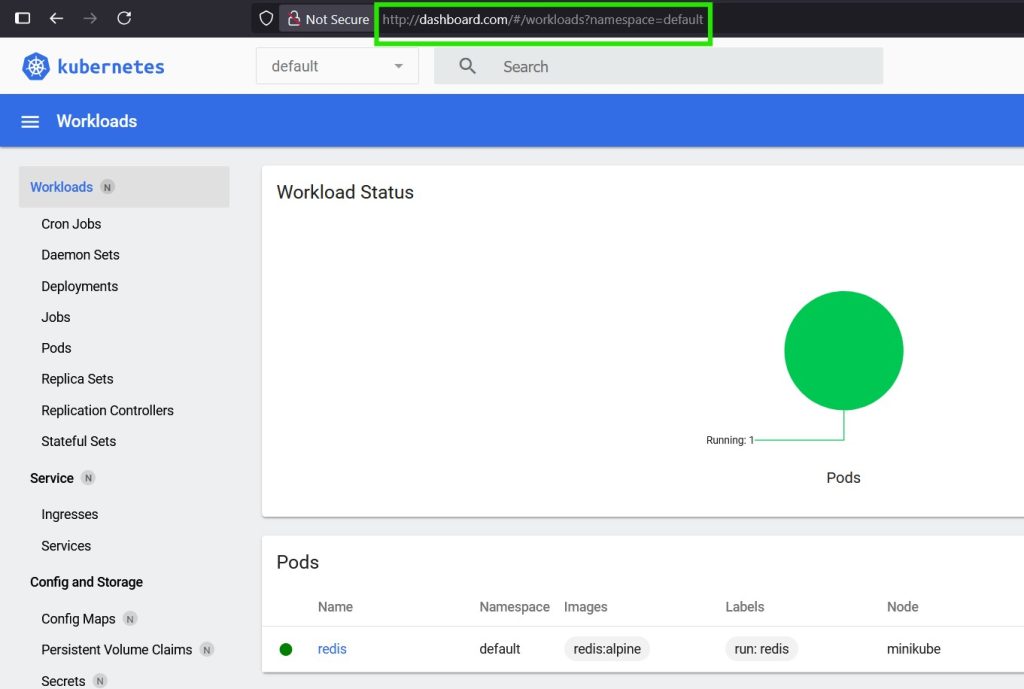
Task: Click the browser sidebar panel icon
Action: tap(23, 18)
